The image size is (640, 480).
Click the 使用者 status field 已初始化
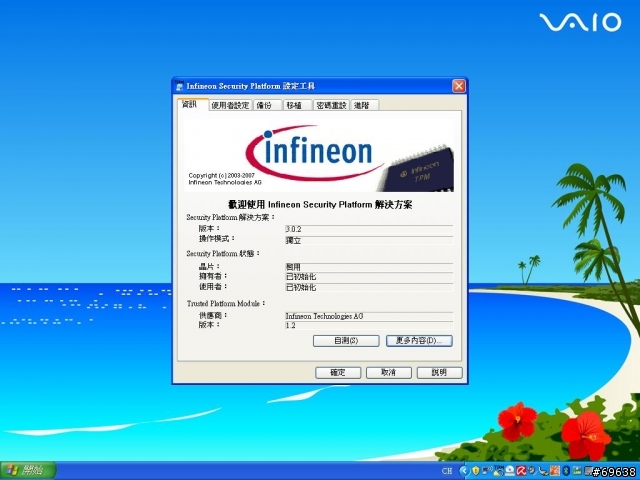pyautogui.click(x=369, y=287)
